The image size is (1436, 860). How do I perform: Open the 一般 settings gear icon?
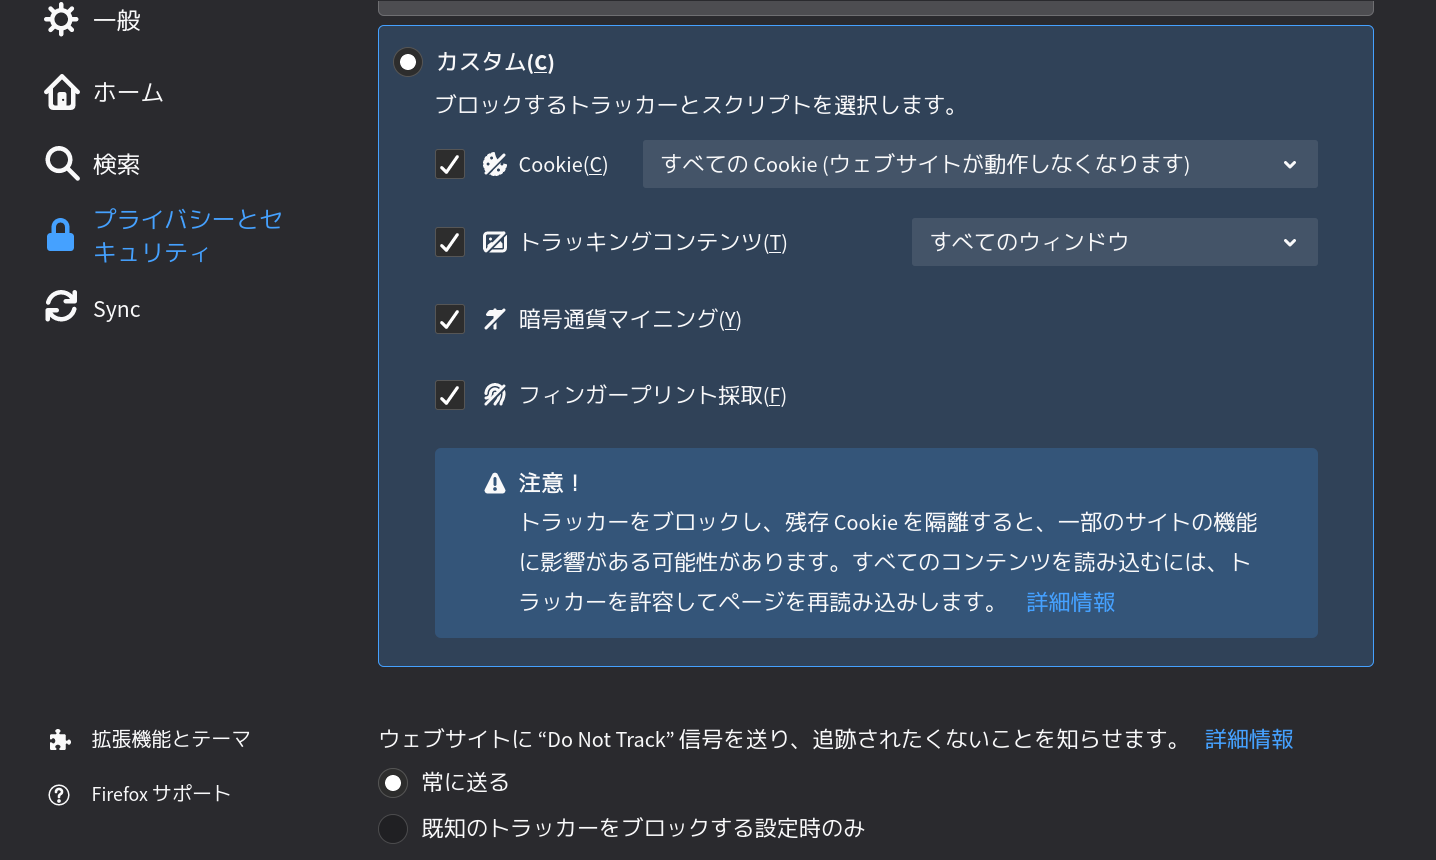[x=61, y=18]
